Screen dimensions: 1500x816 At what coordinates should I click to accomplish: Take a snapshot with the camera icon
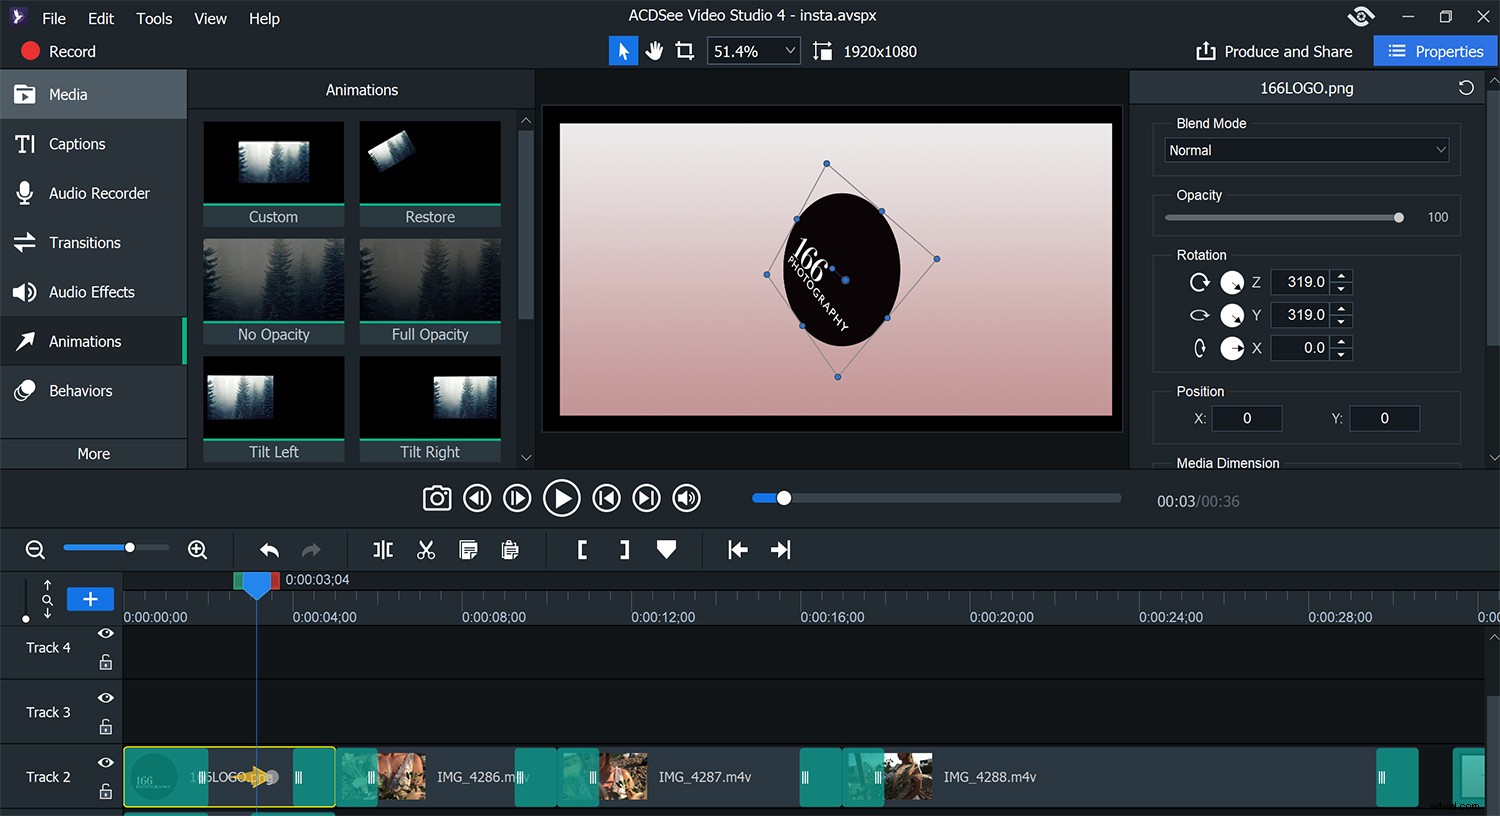pos(437,497)
